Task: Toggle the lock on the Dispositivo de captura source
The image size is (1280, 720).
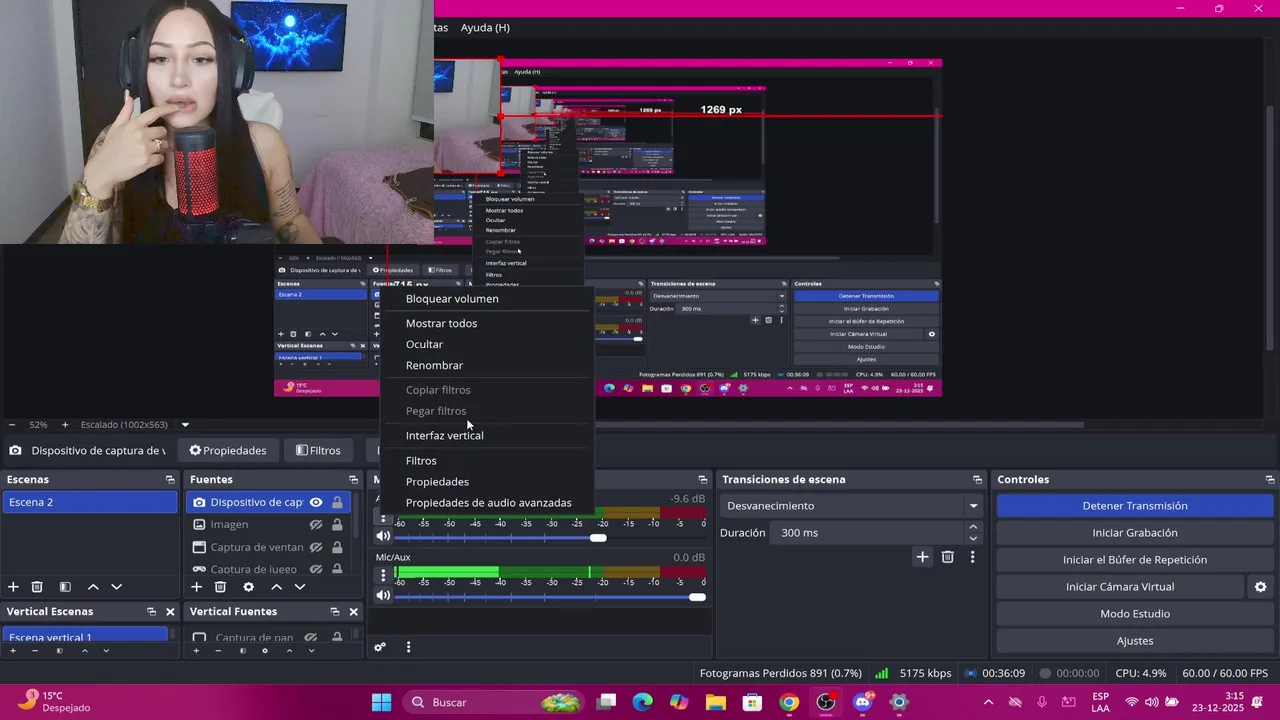Action: tap(337, 502)
